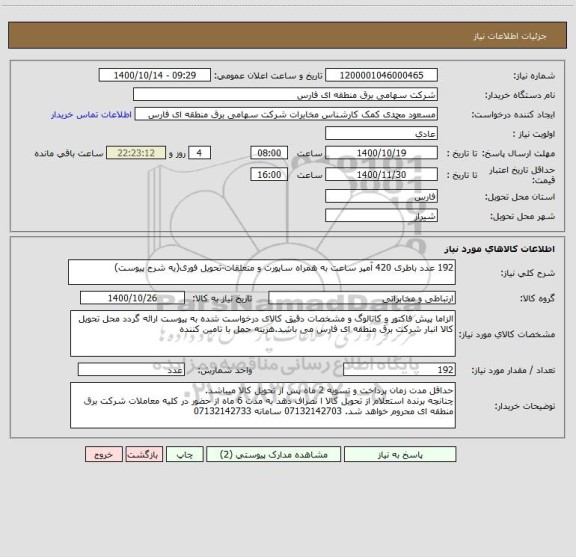Click the ساعت باقی مانده text

point(69,153)
